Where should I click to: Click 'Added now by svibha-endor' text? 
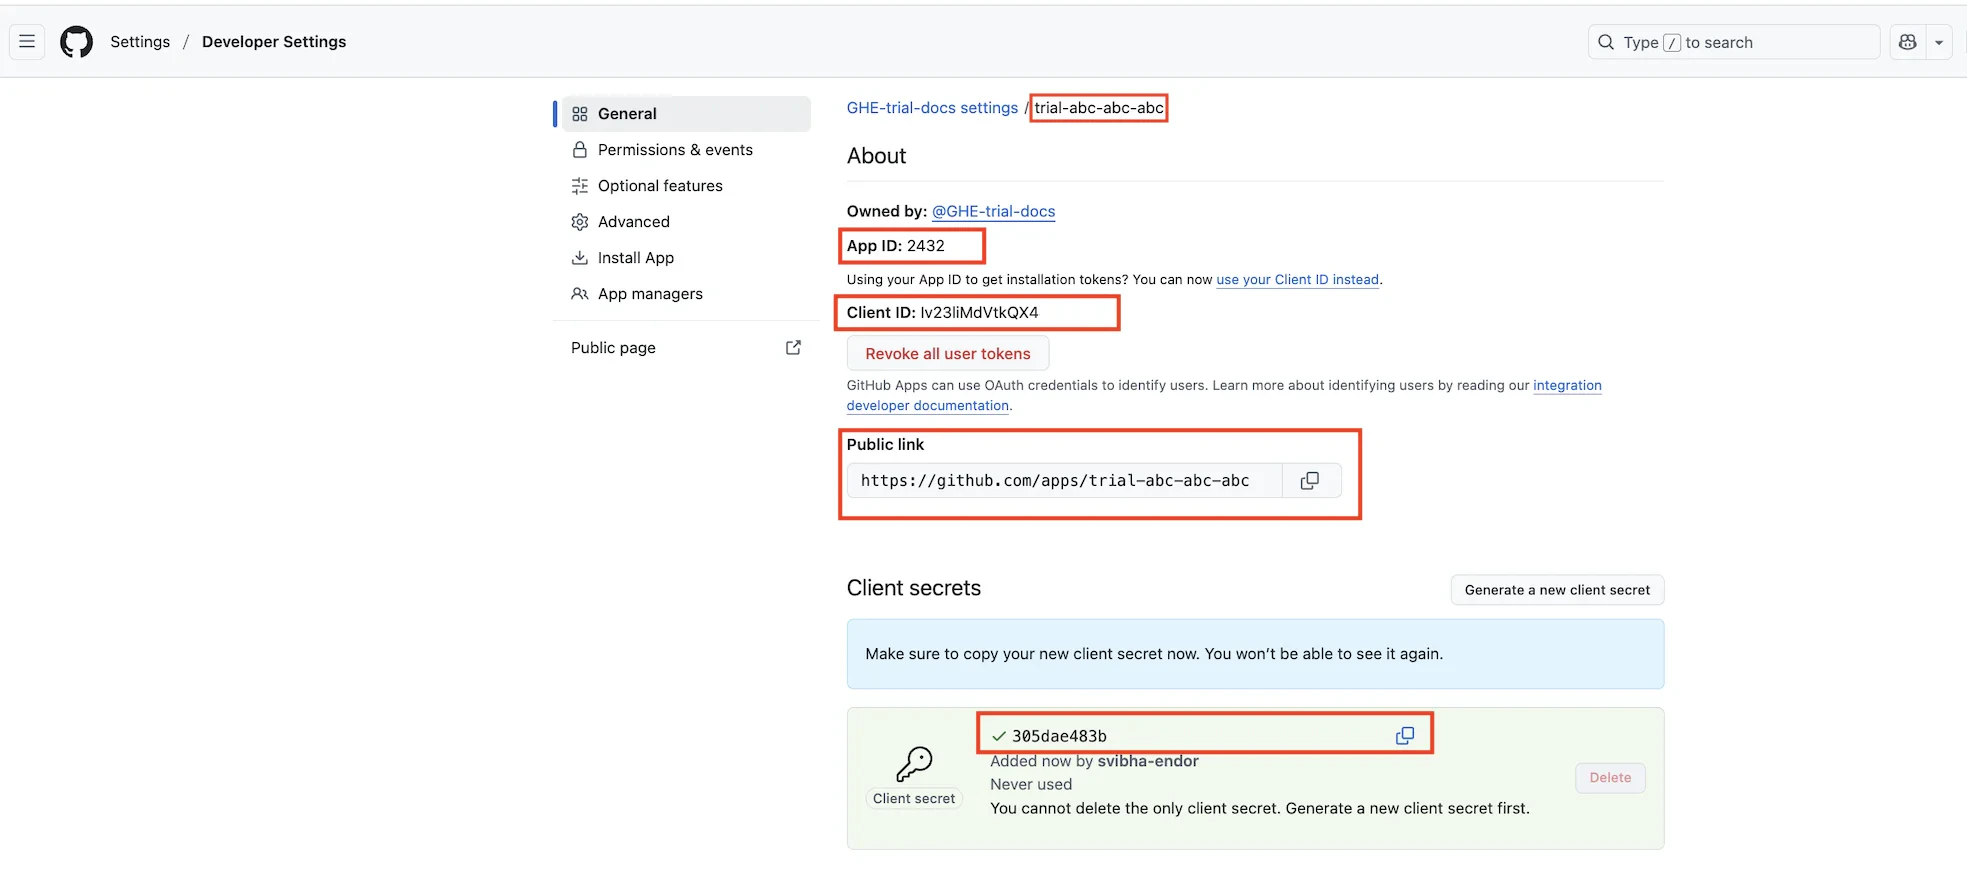[1094, 761]
